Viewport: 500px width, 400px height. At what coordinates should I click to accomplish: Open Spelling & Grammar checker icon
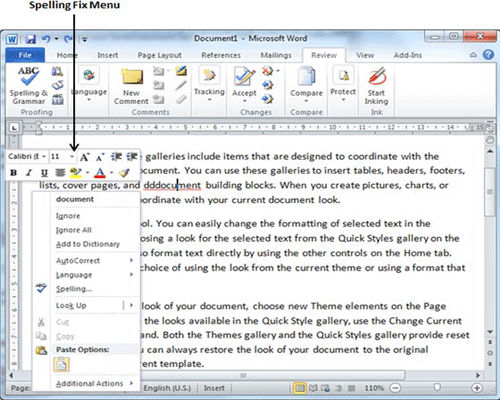coord(28,76)
